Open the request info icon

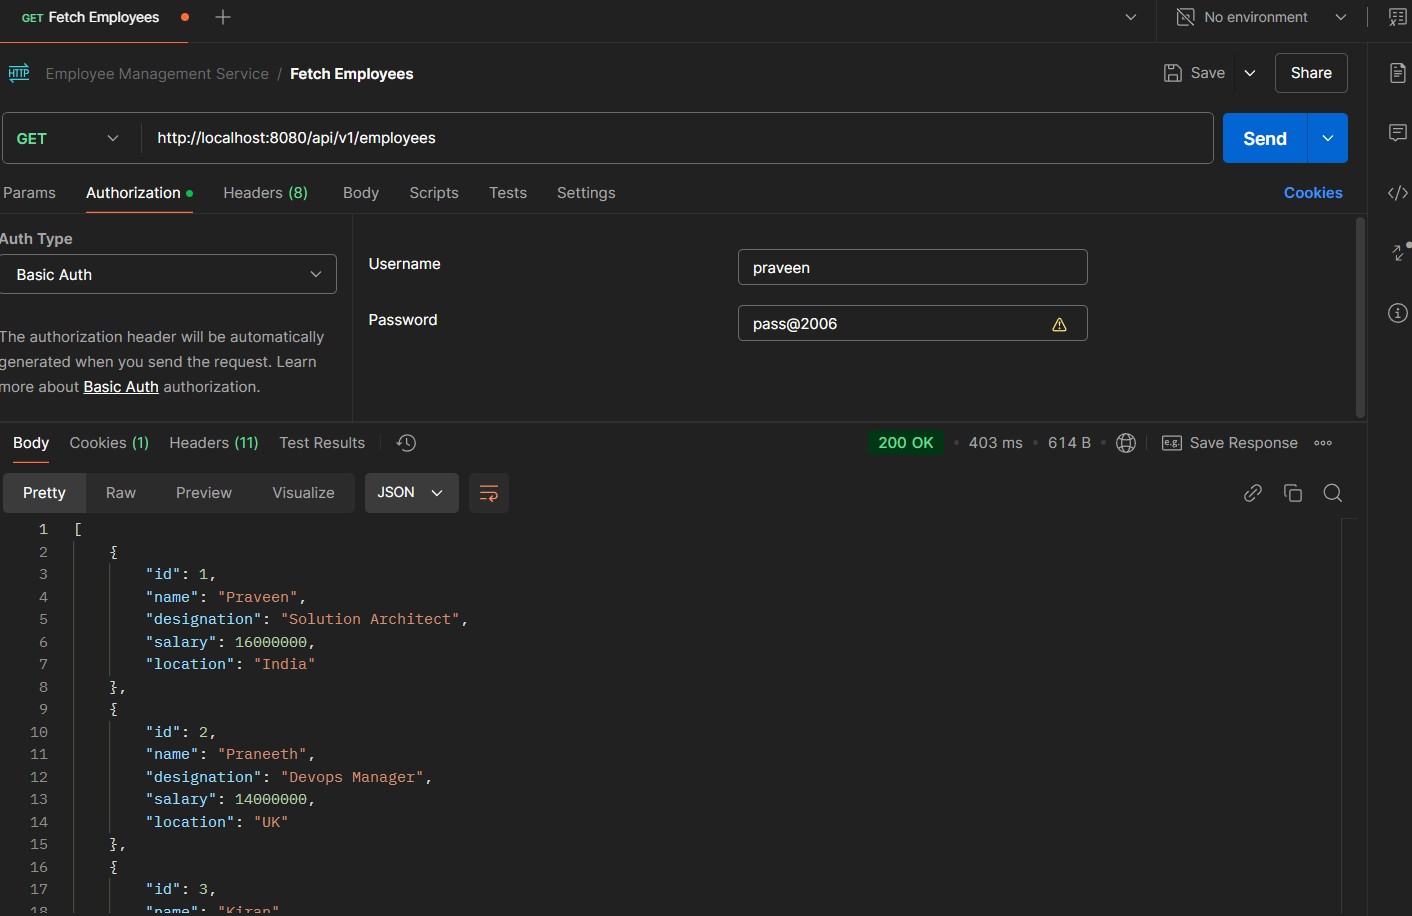pyautogui.click(x=1398, y=313)
